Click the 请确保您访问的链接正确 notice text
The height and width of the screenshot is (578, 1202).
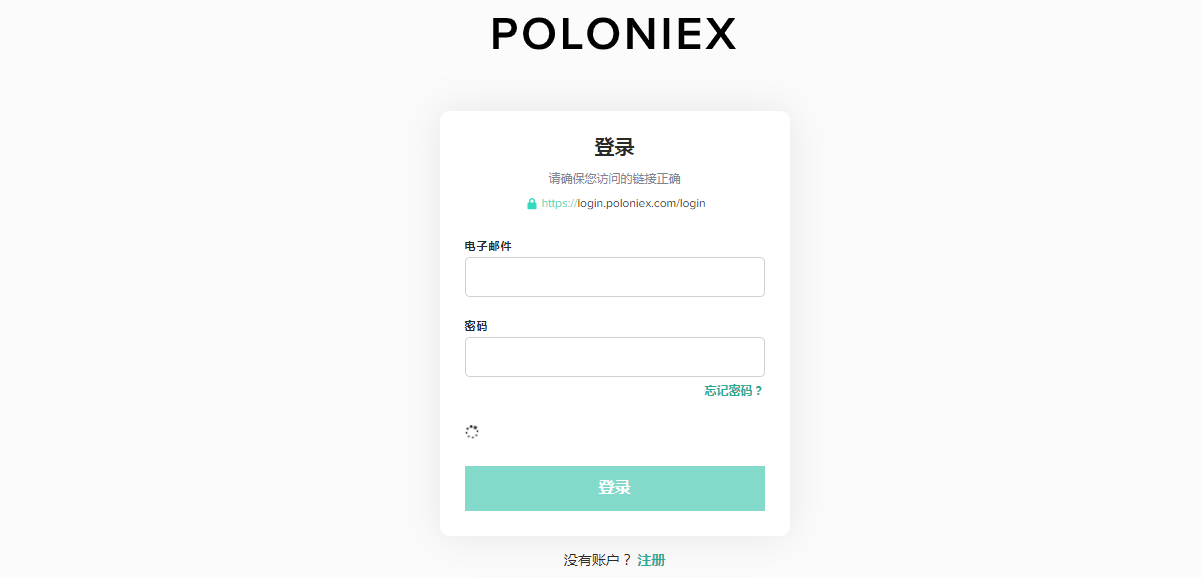pyautogui.click(x=614, y=179)
